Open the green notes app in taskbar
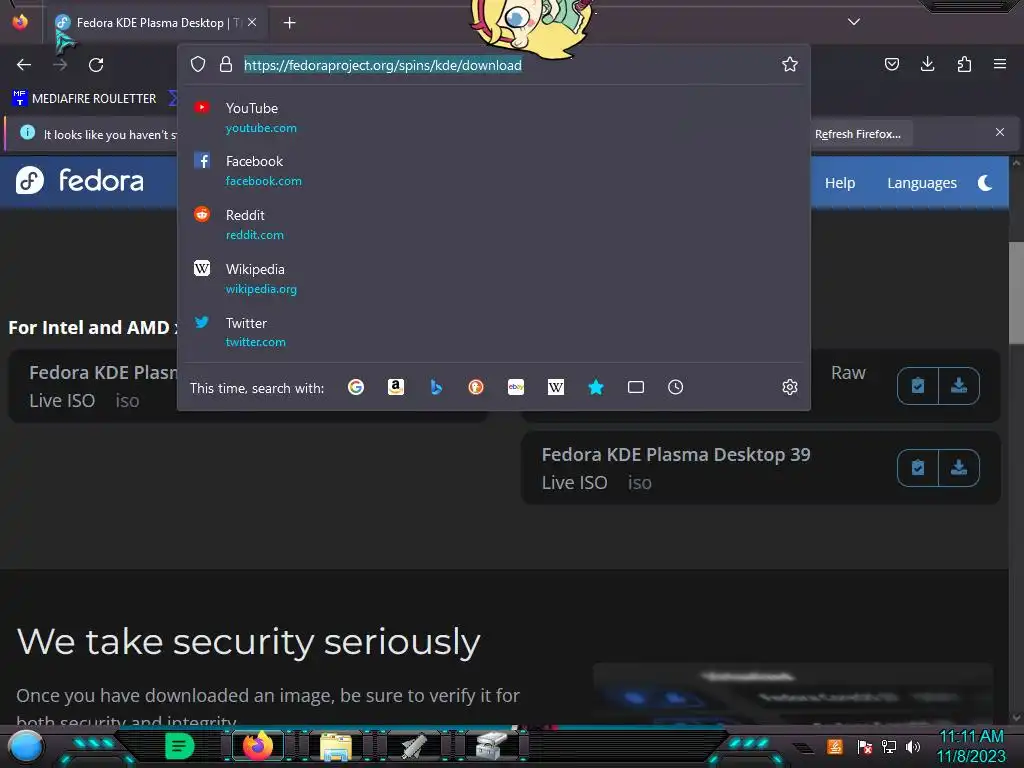Screen dimensions: 1024x768 point(180,746)
